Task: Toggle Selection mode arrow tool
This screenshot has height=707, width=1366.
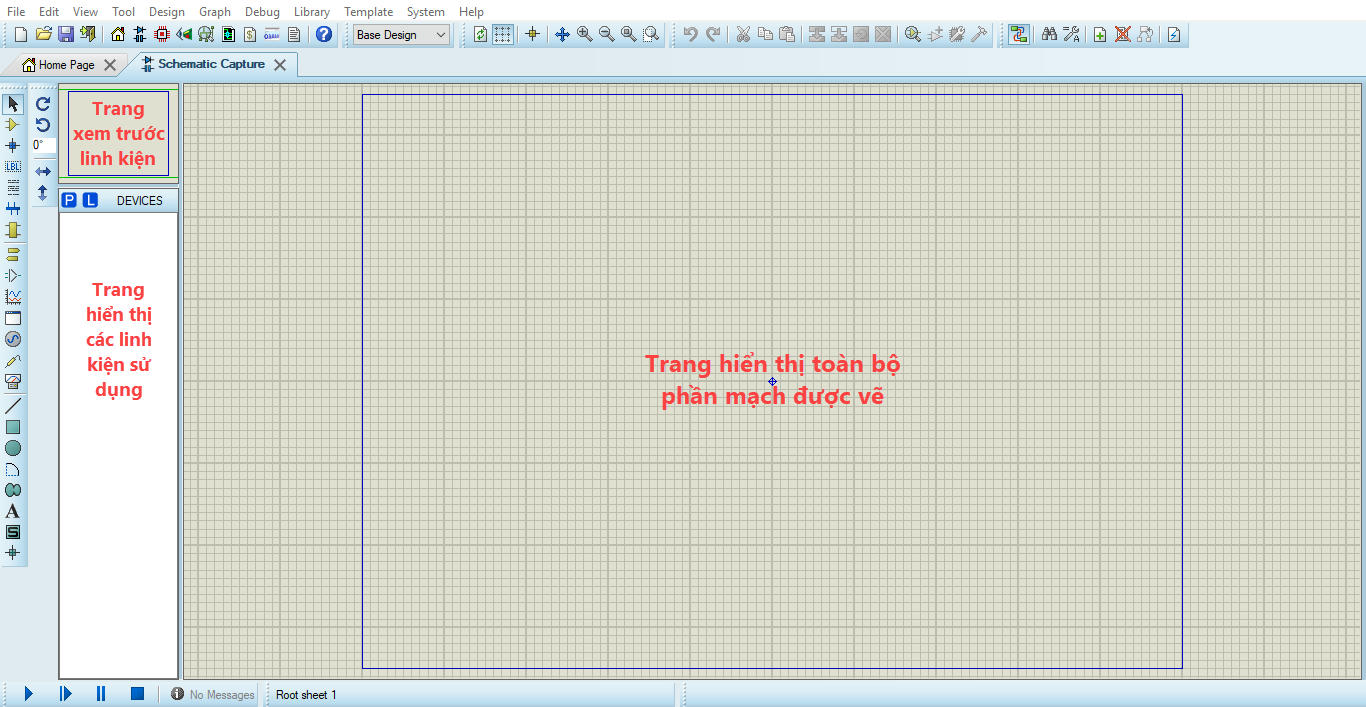Action: pos(13,104)
